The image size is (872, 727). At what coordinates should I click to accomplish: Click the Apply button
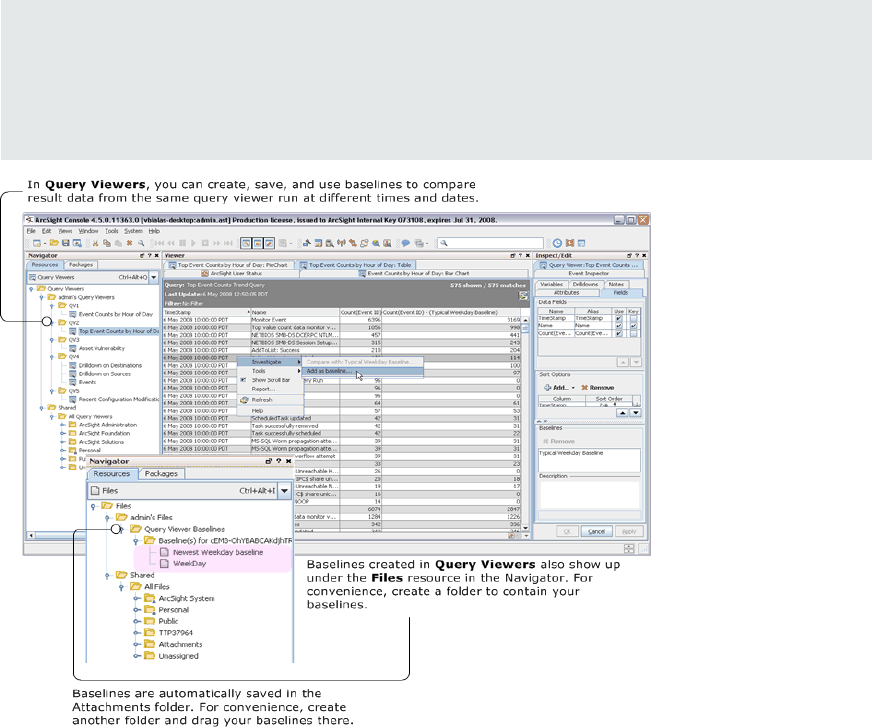(x=629, y=531)
